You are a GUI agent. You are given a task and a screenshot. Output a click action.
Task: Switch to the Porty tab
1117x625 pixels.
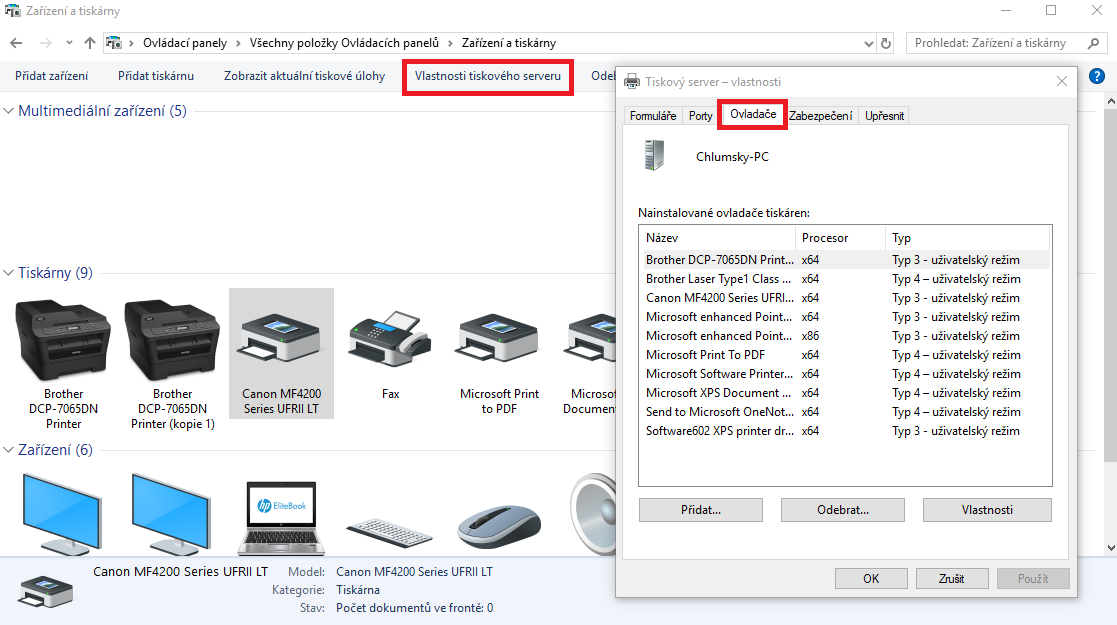[700, 115]
